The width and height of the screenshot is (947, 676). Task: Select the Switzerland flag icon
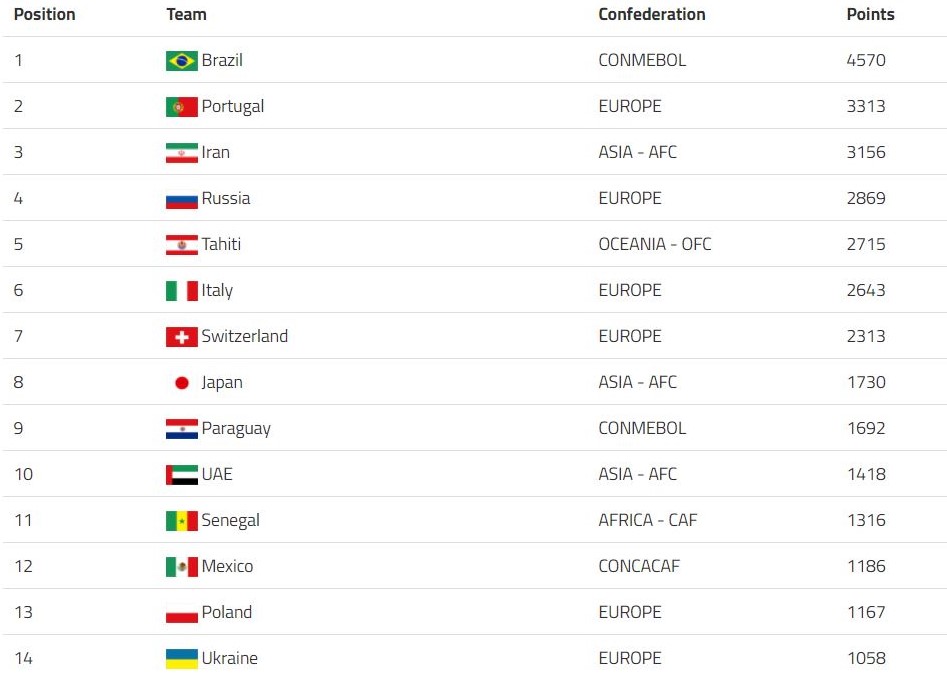coord(182,337)
